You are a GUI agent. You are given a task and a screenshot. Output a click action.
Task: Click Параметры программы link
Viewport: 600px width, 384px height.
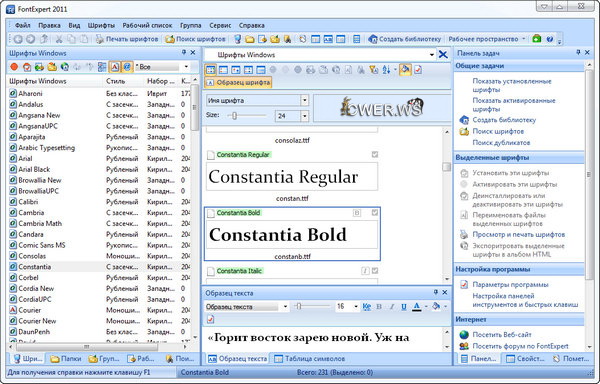(x=510, y=285)
